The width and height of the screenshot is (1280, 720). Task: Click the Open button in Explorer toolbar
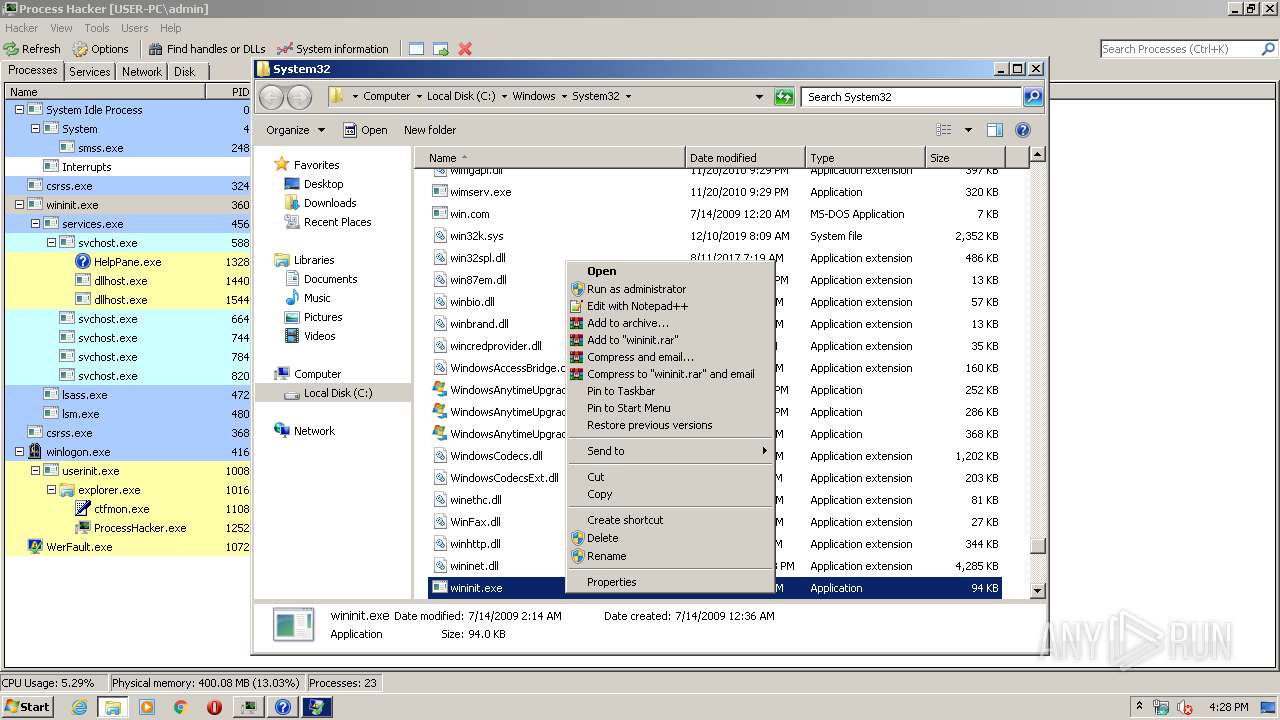(x=365, y=130)
